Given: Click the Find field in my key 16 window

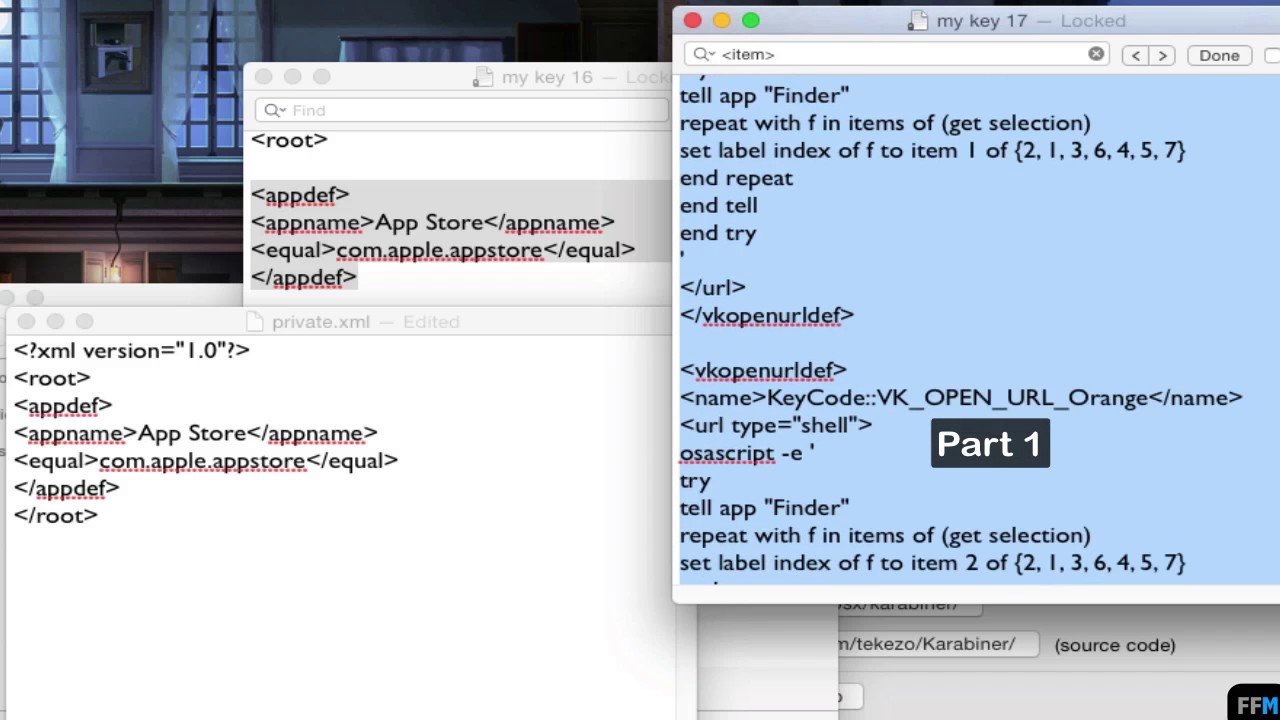Looking at the screenshot, I should pyautogui.click(x=461, y=110).
